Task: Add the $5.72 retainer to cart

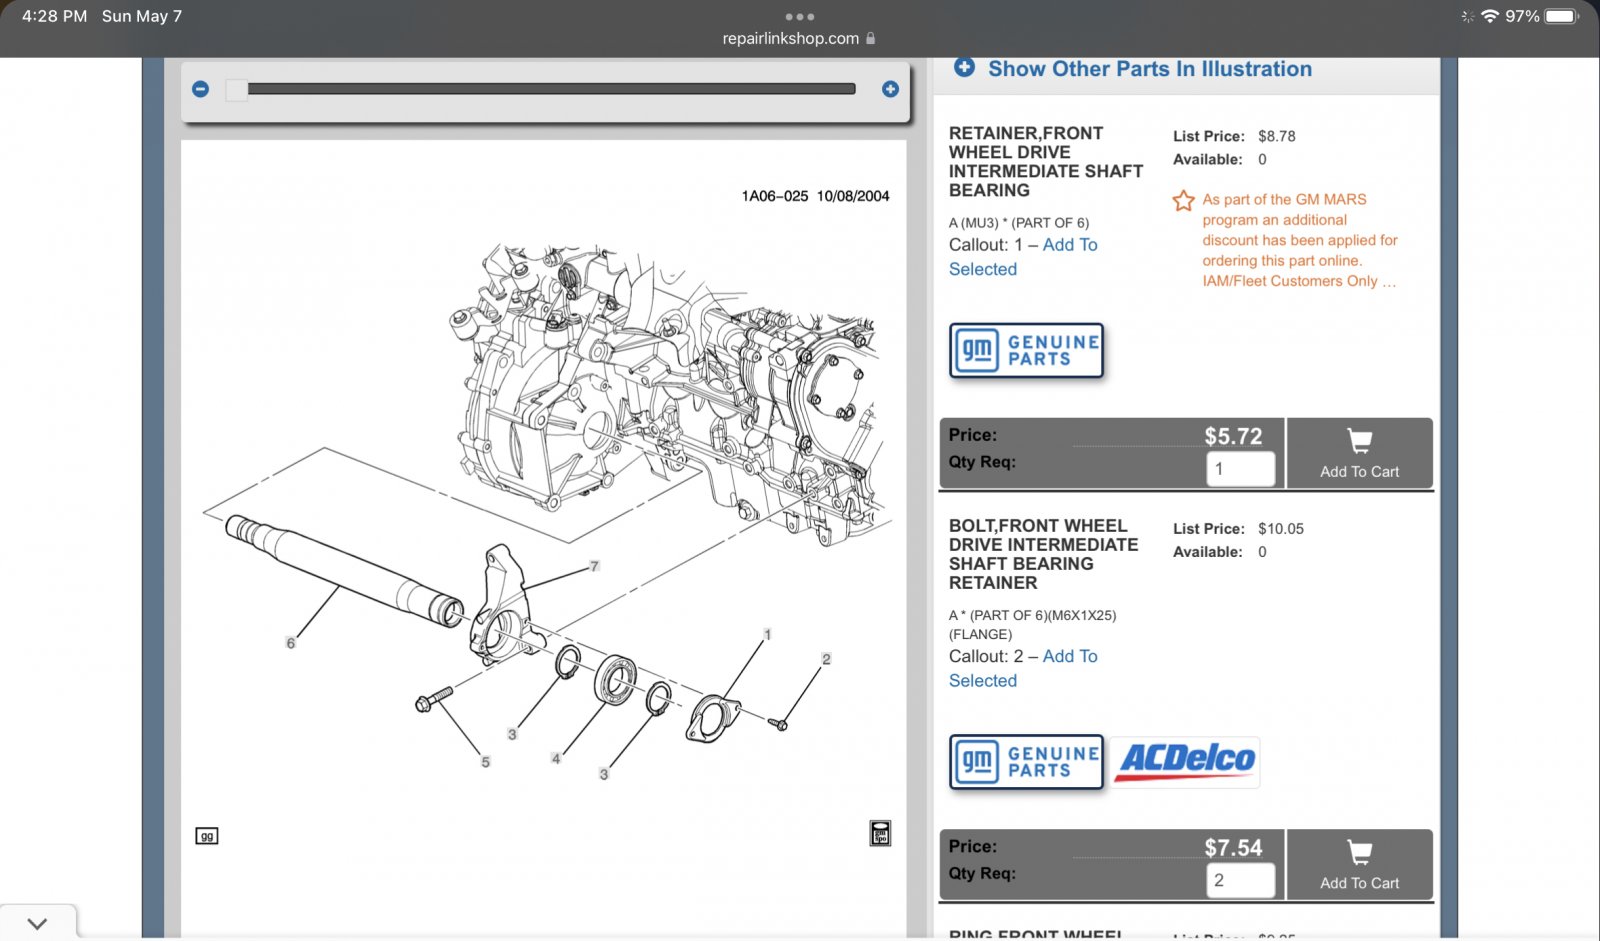Action: 1359,453
